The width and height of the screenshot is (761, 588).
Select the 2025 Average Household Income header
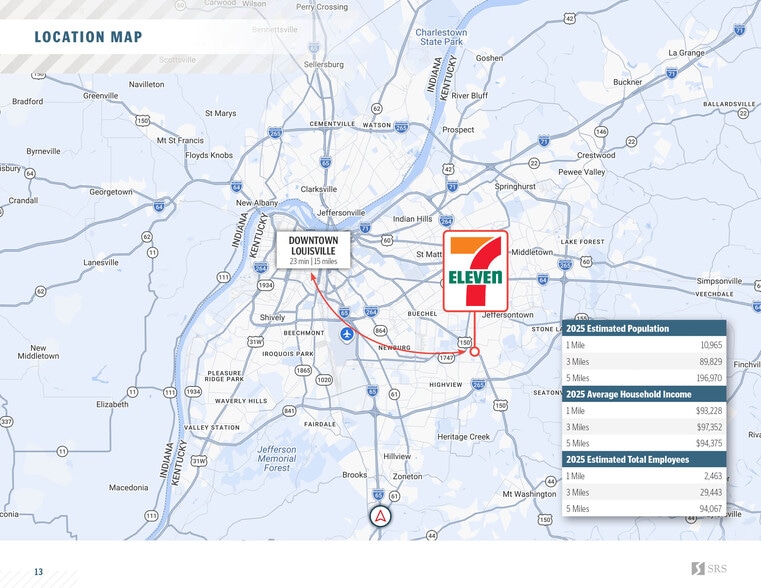tap(644, 394)
